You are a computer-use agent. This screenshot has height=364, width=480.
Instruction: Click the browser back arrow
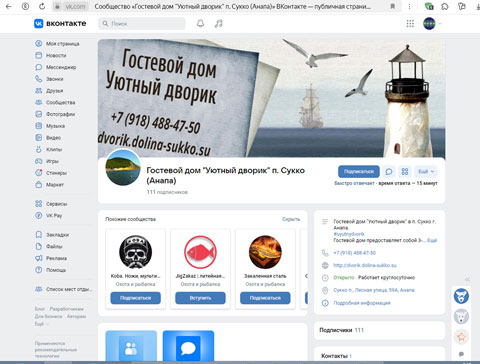pos(9,6)
